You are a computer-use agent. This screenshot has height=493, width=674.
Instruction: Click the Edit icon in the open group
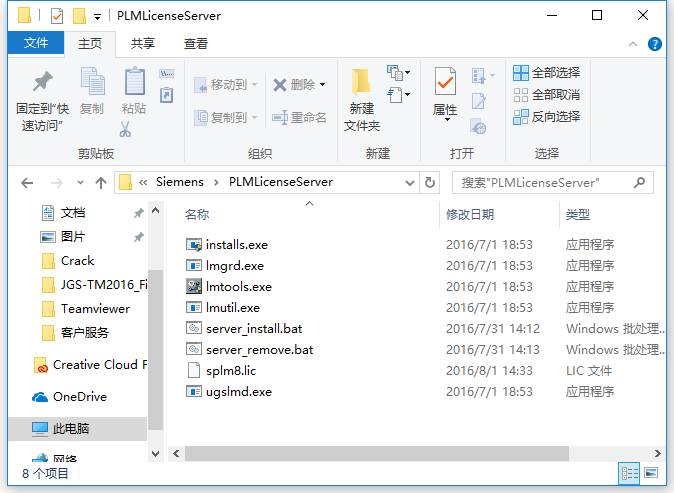(x=478, y=101)
